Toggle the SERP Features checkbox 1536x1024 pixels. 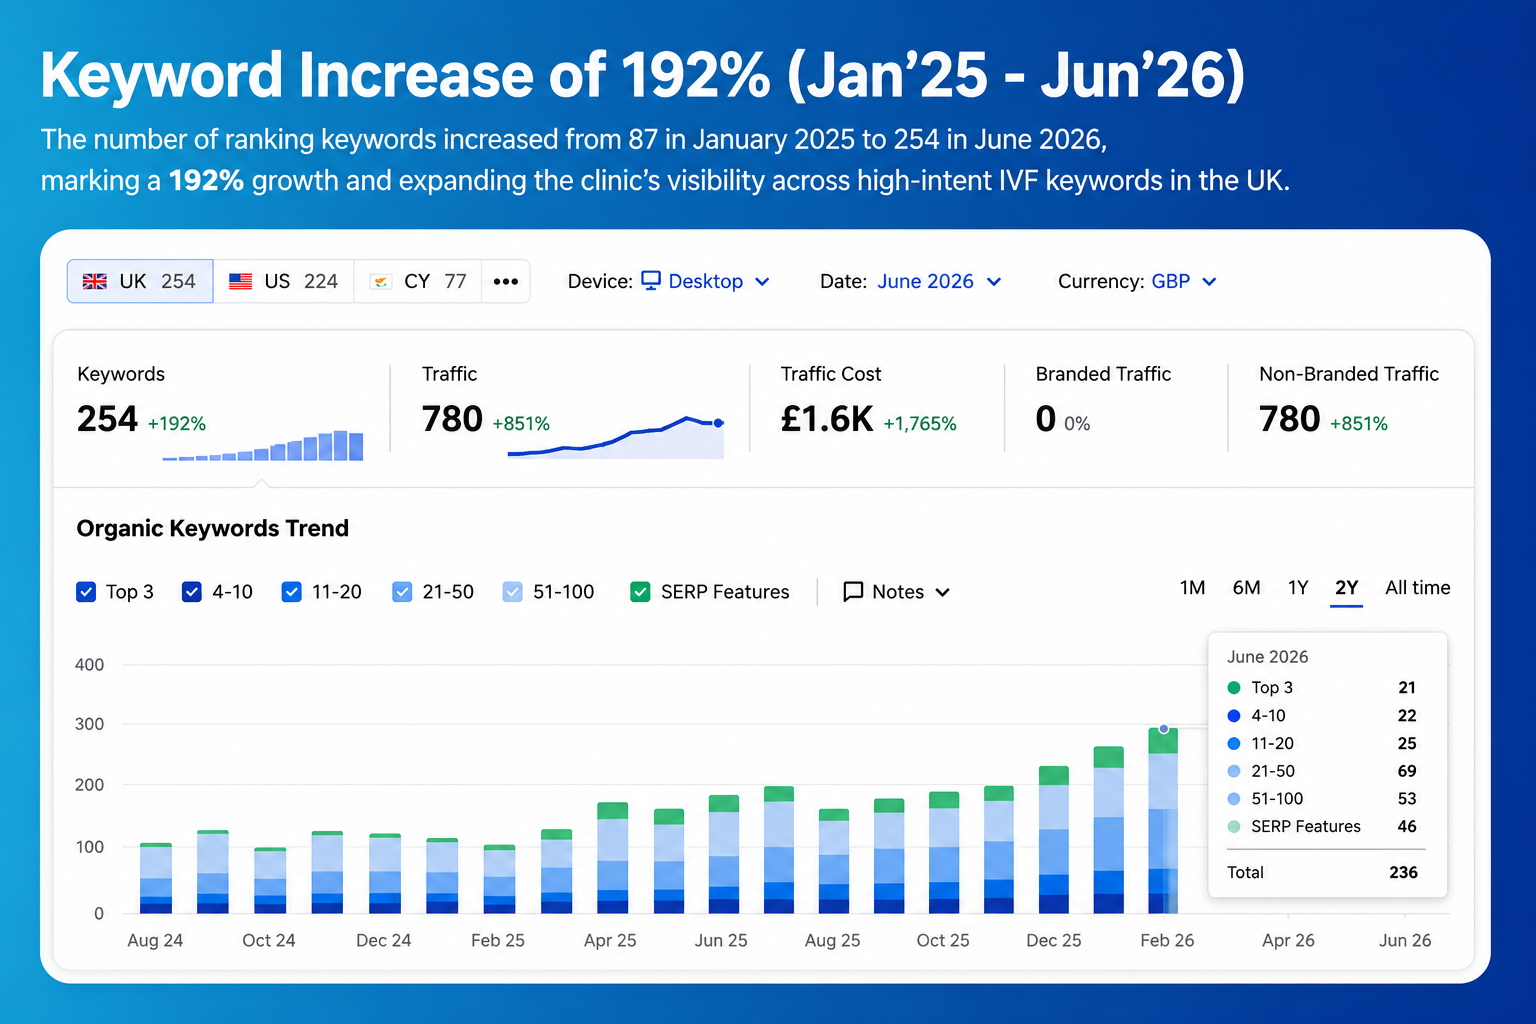pos(641,592)
